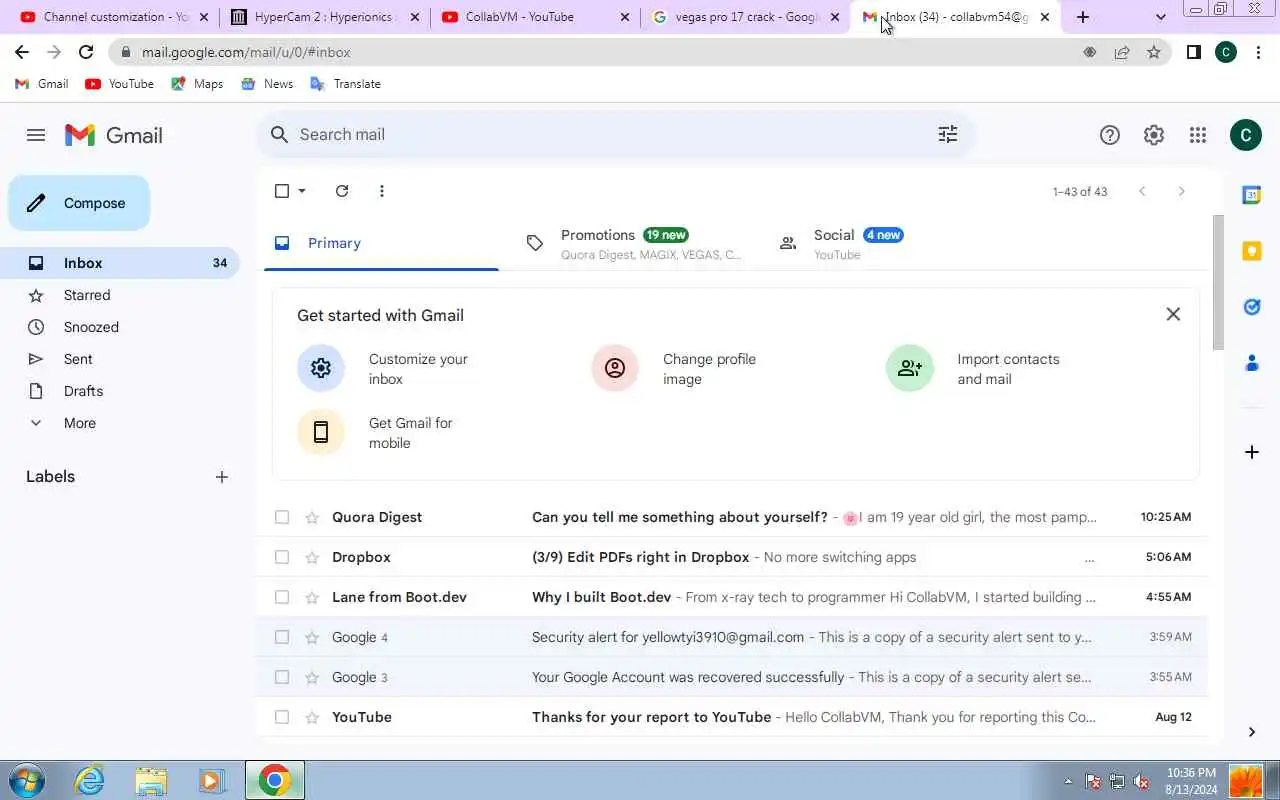This screenshot has height=800, width=1280.
Task: Click Customize your inbox gear icon
Action: 321,368
